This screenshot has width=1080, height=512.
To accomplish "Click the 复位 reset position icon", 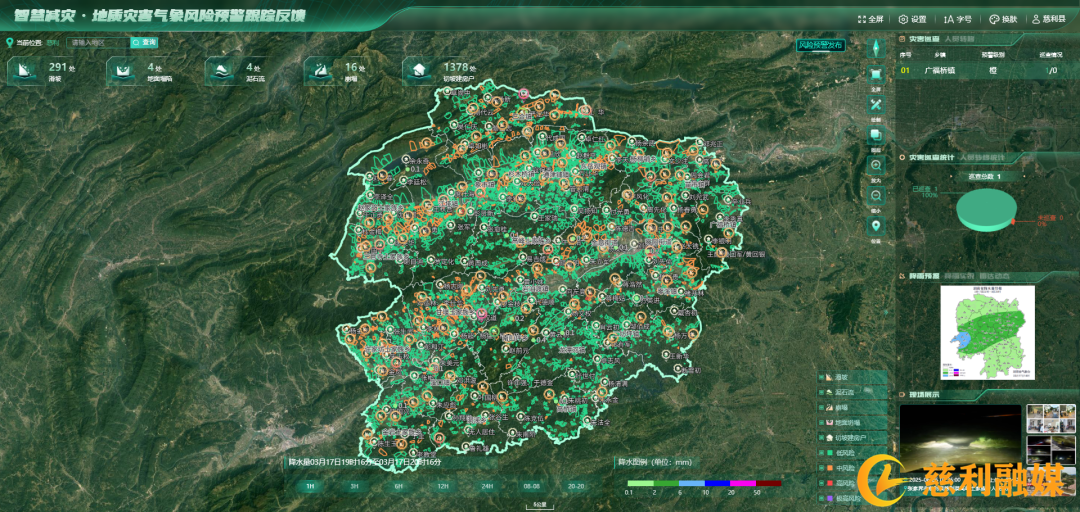I will pos(877,225).
